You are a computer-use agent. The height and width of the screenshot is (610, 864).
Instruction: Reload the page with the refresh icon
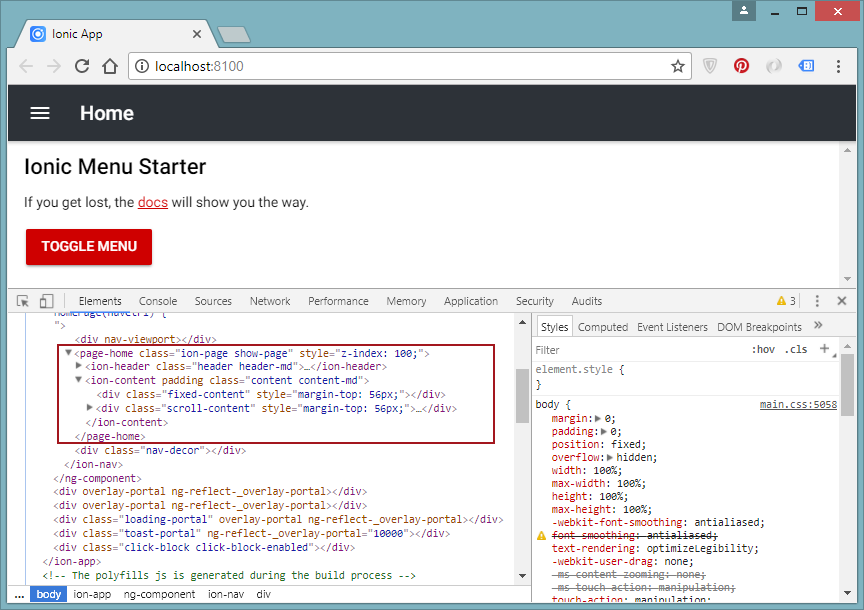[82, 66]
